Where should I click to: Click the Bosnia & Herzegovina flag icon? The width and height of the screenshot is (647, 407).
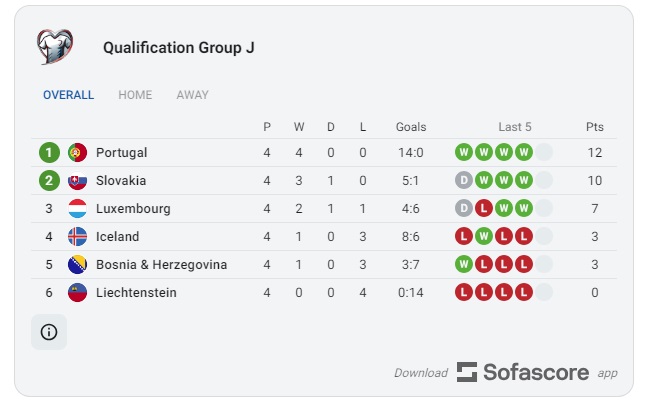77,265
